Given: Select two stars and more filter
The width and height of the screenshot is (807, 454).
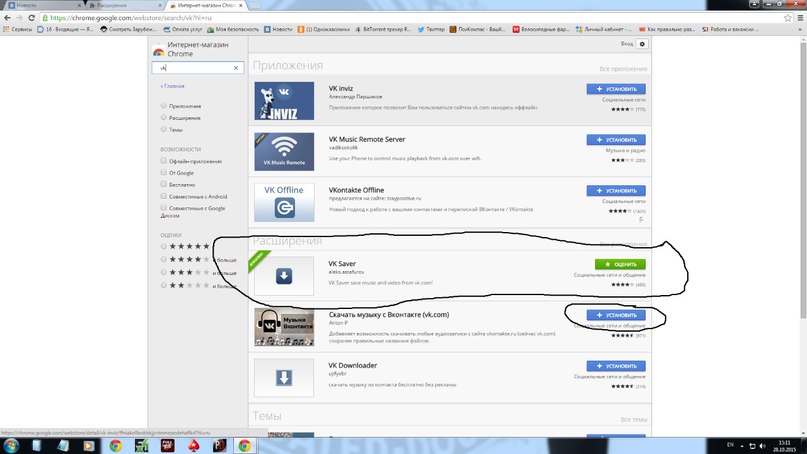Looking at the screenshot, I should (164, 285).
